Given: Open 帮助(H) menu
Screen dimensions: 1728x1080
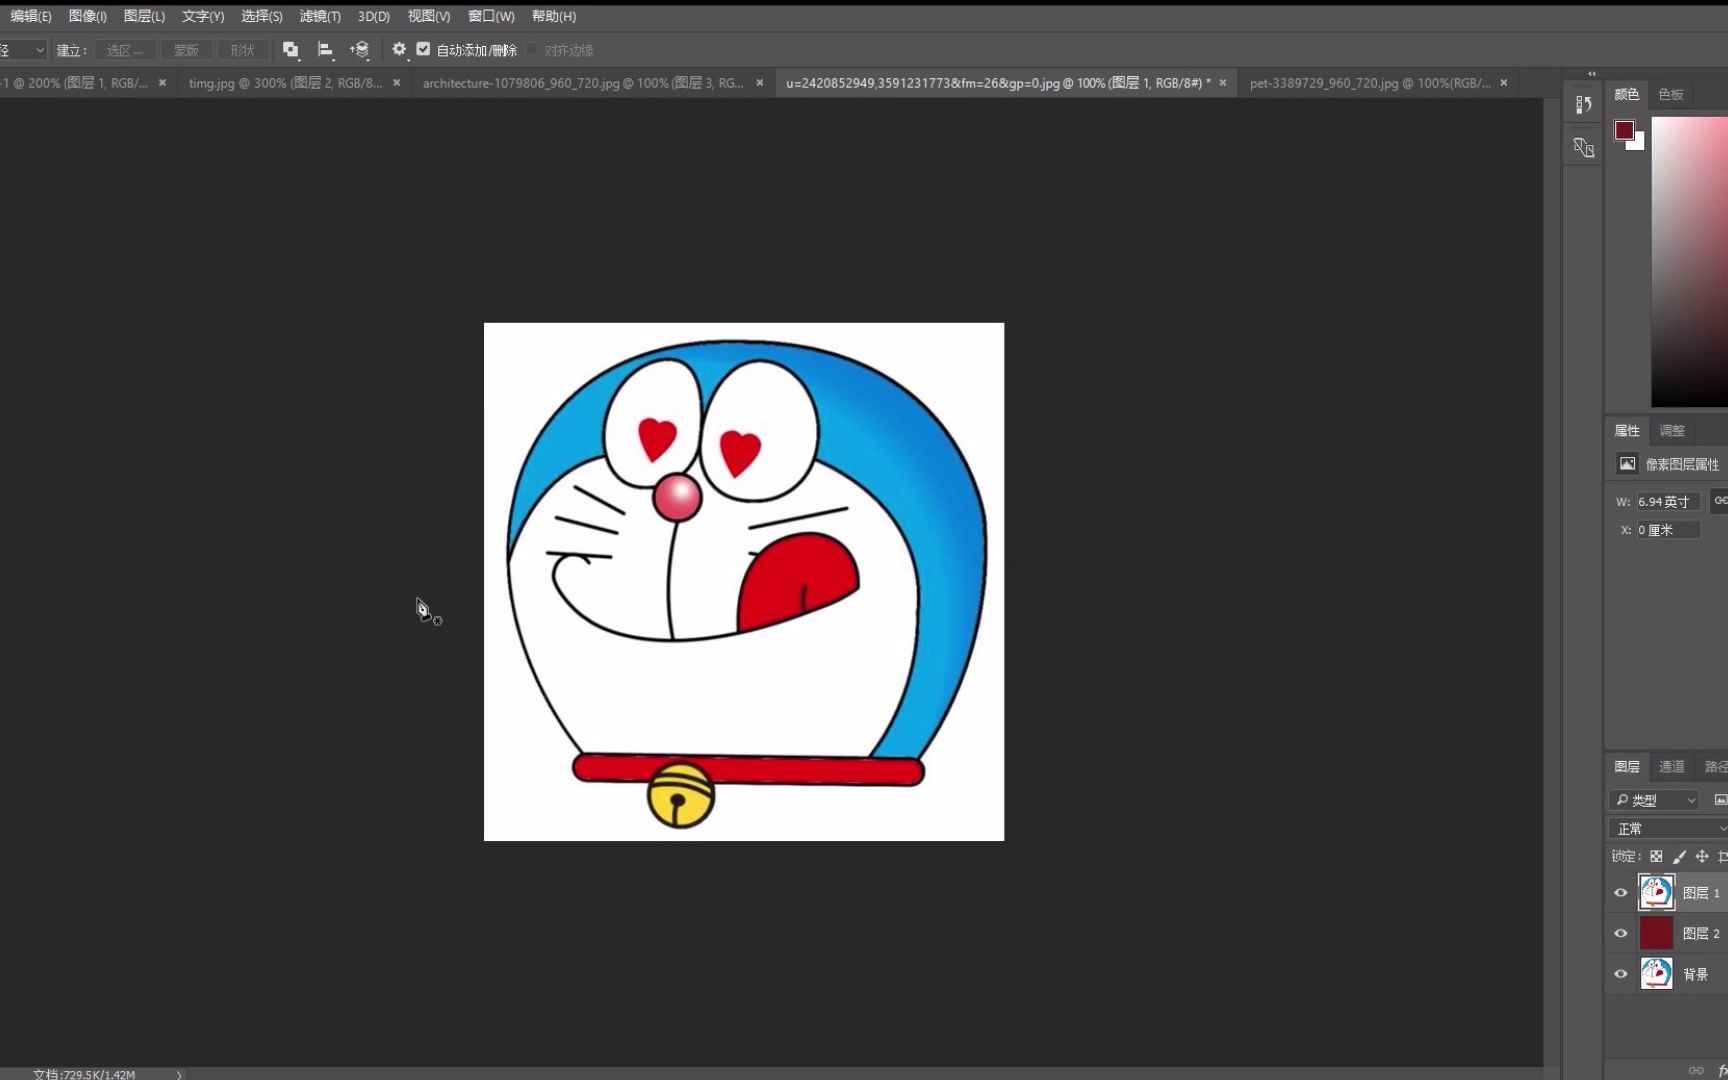Looking at the screenshot, I should point(554,16).
